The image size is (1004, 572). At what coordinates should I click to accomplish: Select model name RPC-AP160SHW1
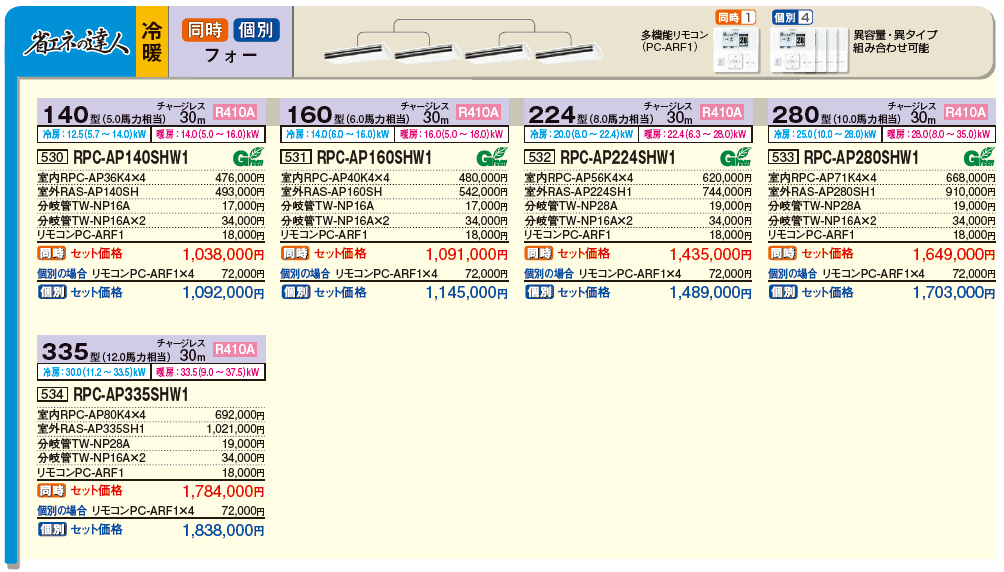click(x=375, y=158)
